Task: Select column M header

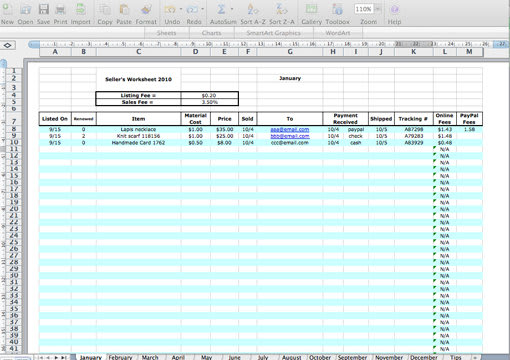Action: tap(469, 52)
